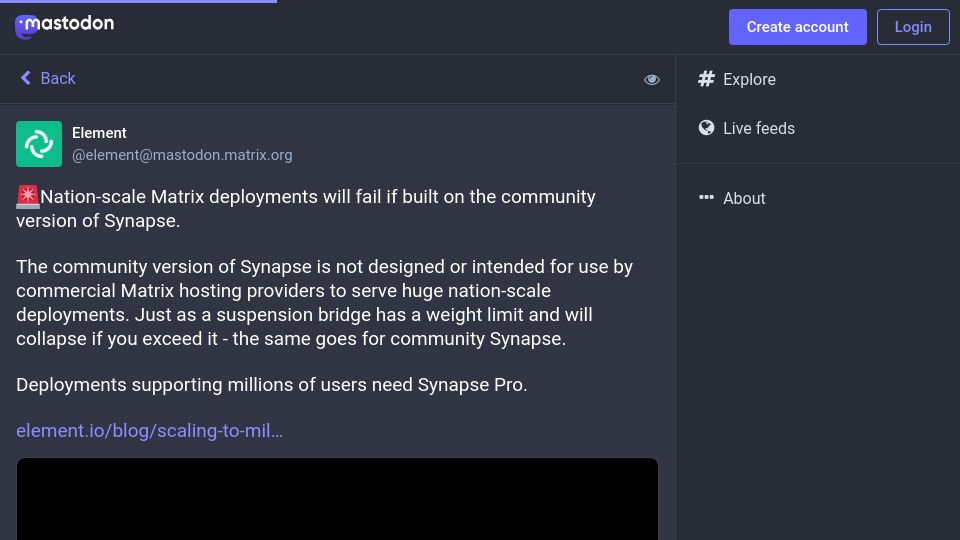Open the Mastodon logo home link
This screenshot has height=540, width=960.
tap(64, 26)
